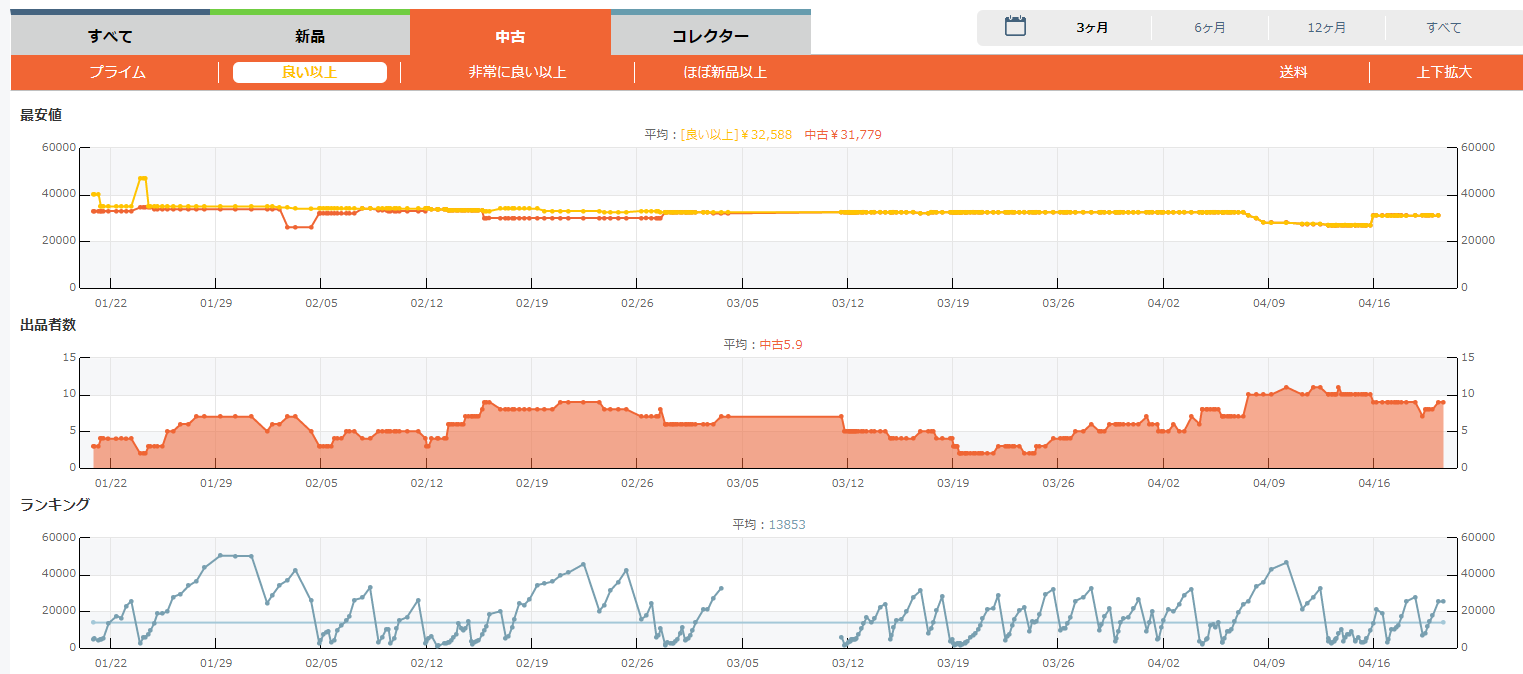
Task: Choose the 6ヶ月 time range
Action: pyautogui.click(x=1209, y=28)
